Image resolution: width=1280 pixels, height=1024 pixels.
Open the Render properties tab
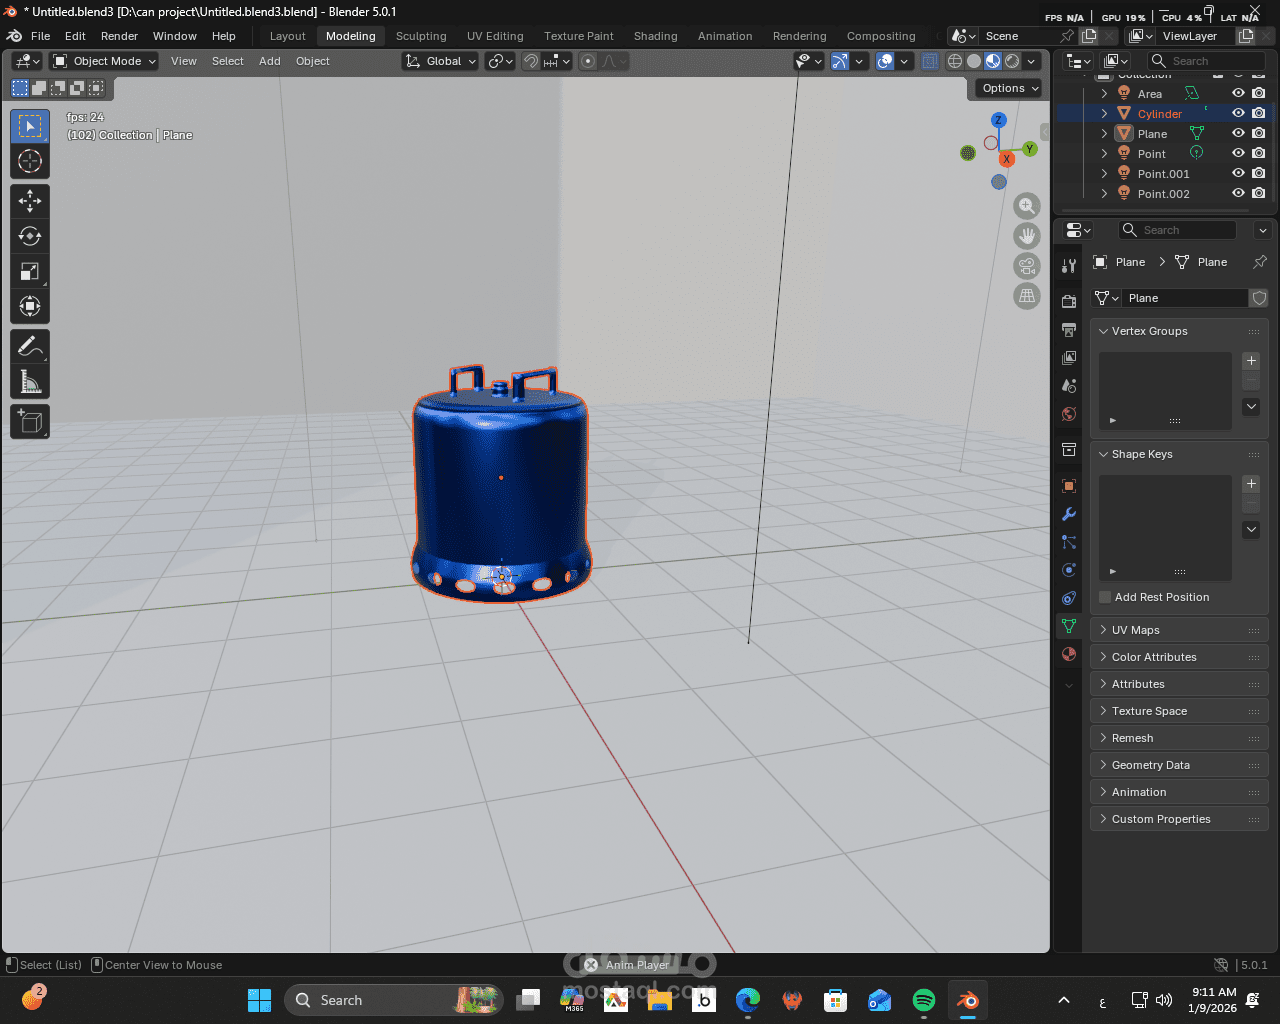click(1069, 301)
